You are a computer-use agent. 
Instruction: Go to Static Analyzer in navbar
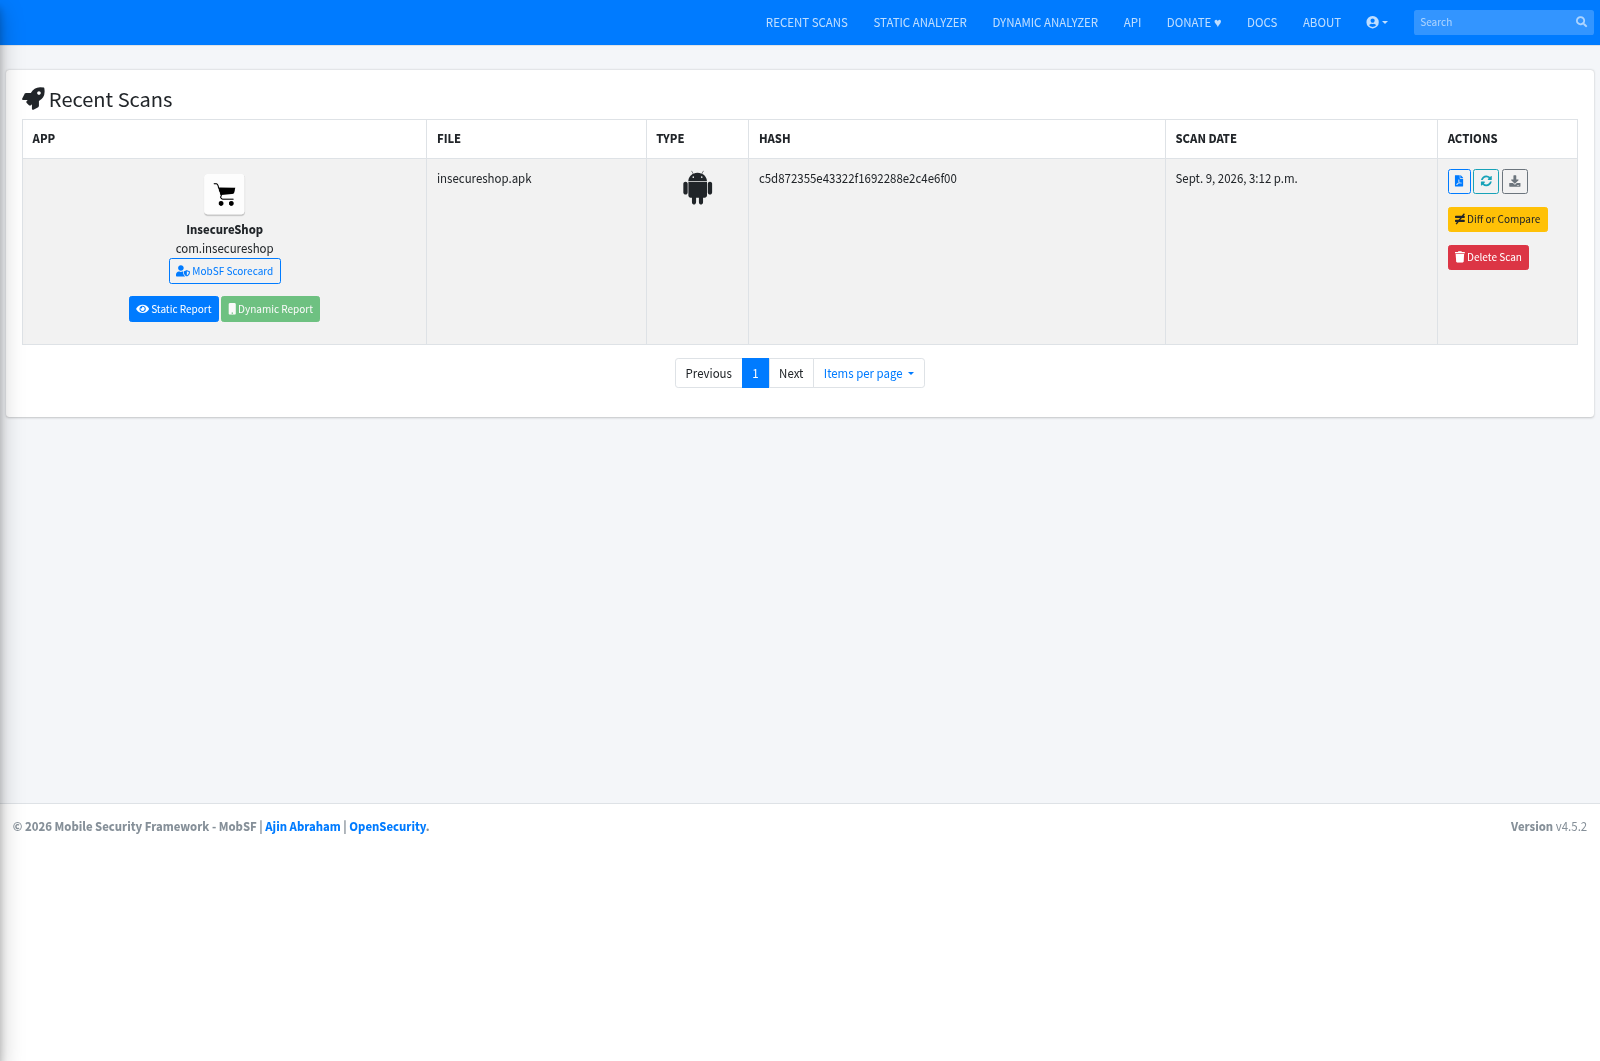pyautogui.click(x=920, y=22)
